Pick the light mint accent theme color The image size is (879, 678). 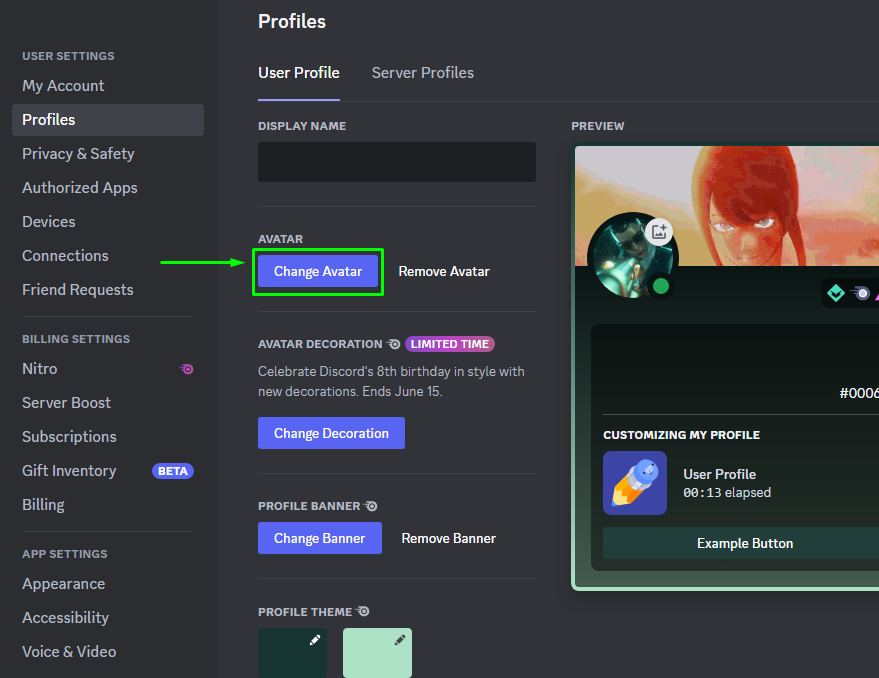(377, 653)
